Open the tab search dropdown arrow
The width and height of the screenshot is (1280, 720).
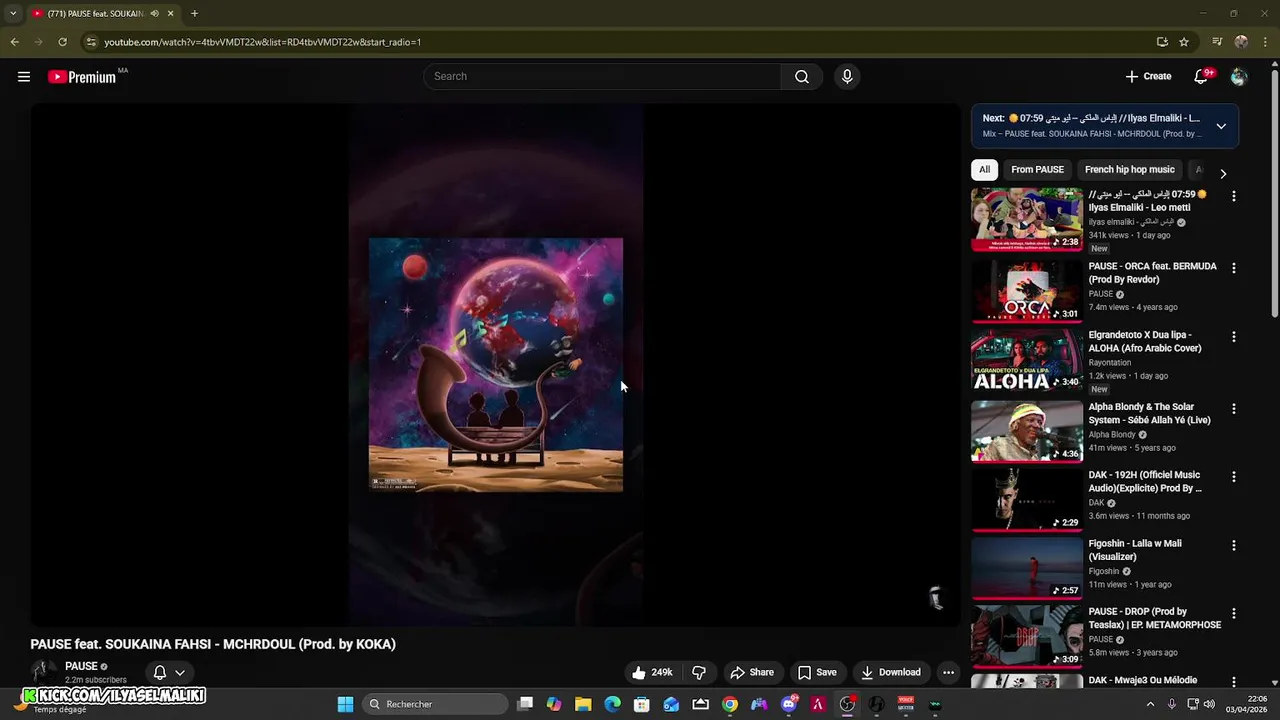coord(13,14)
